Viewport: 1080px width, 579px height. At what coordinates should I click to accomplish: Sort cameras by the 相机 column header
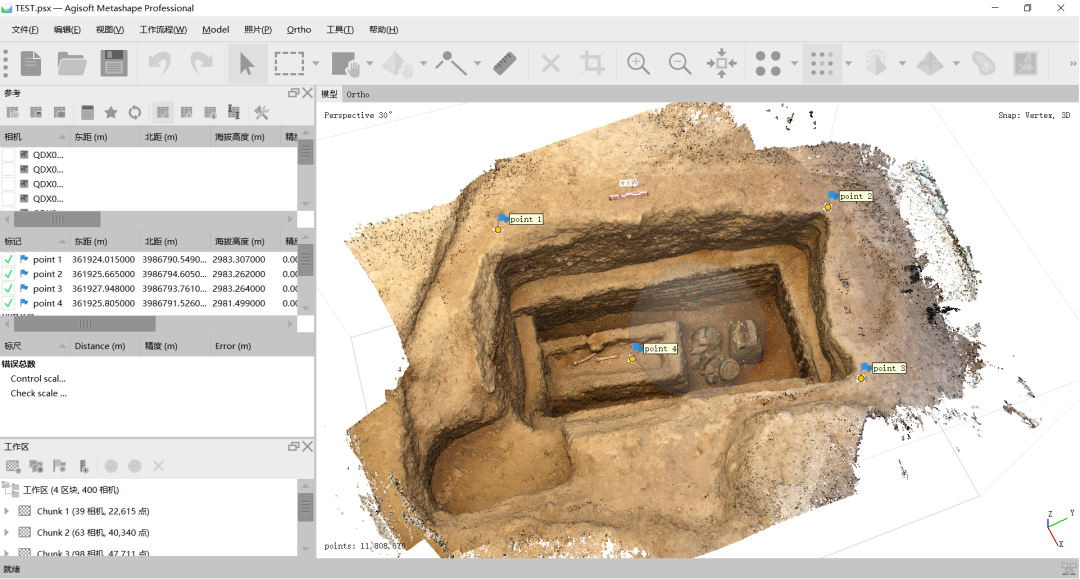point(34,137)
